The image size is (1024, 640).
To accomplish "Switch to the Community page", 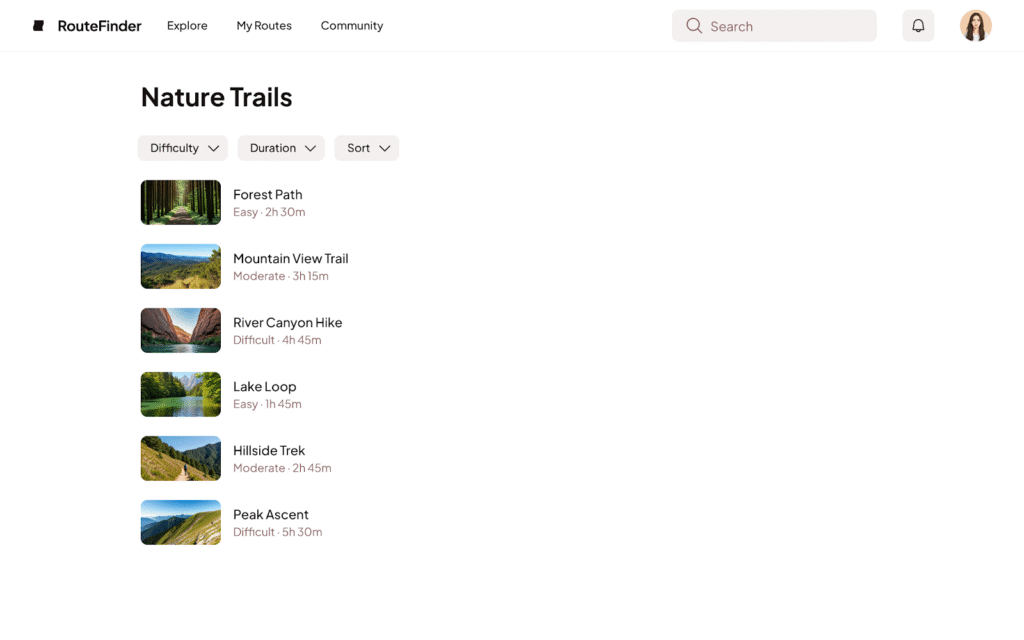I will pyautogui.click(x=352, y=26).
